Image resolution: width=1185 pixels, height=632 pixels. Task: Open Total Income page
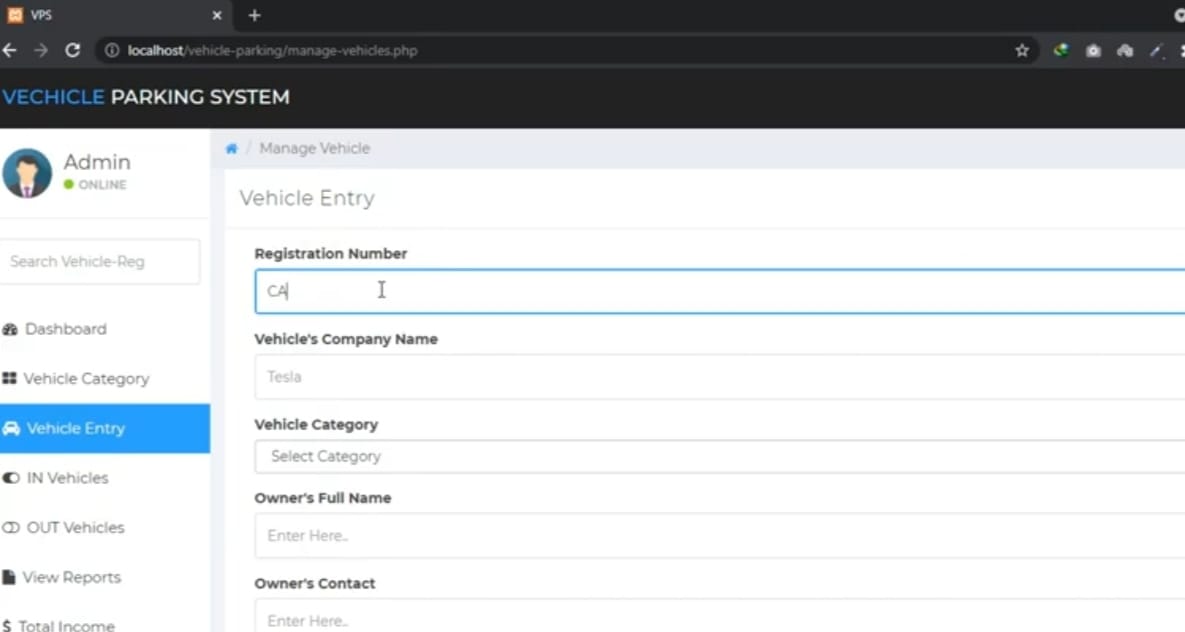coord(66,625)
